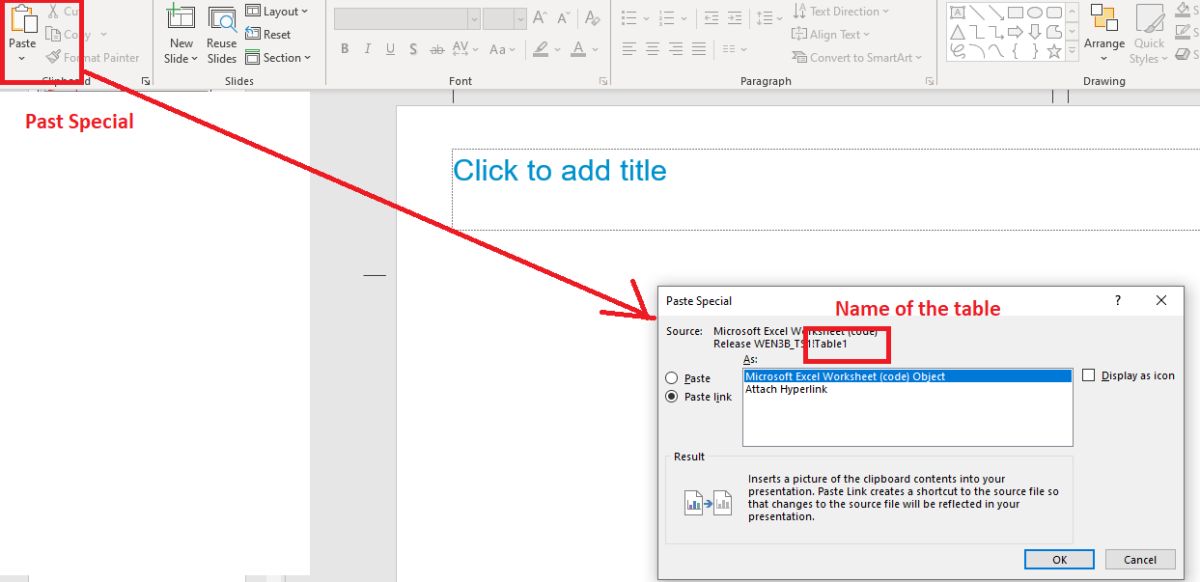The width and height of the screenshot is (1200, 582).
Task: Click the text highlight color pen
Action: coord(541,49)
